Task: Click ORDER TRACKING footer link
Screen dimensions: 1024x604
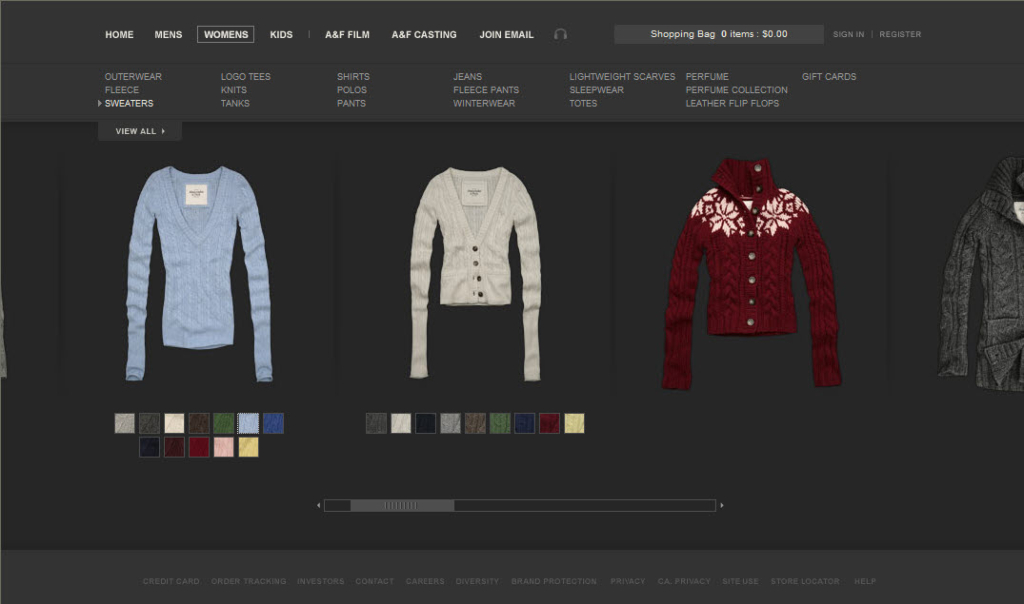Action: [x=249, y=581]
